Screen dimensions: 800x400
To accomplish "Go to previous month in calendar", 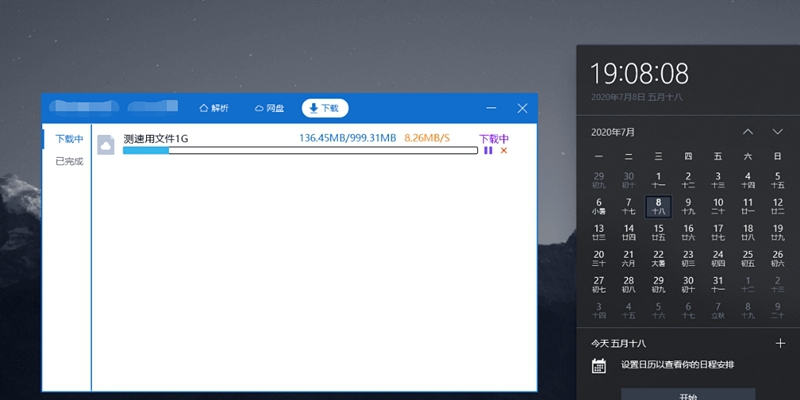I will click(747, 132).
